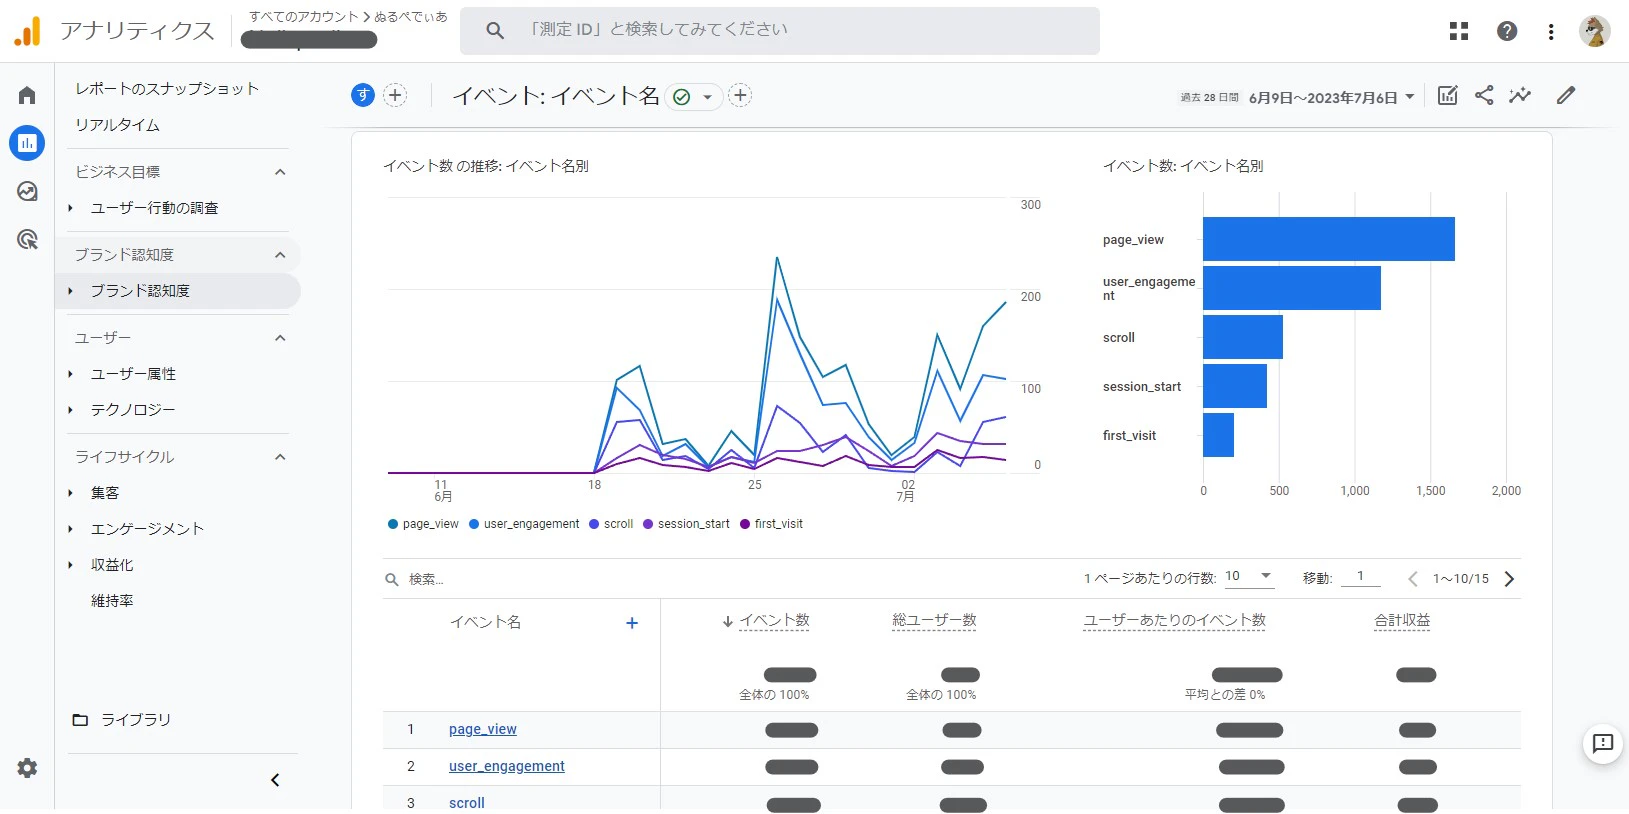Select the Reports icon in left rail
The image size is (1629, 814).
(27, 143)
